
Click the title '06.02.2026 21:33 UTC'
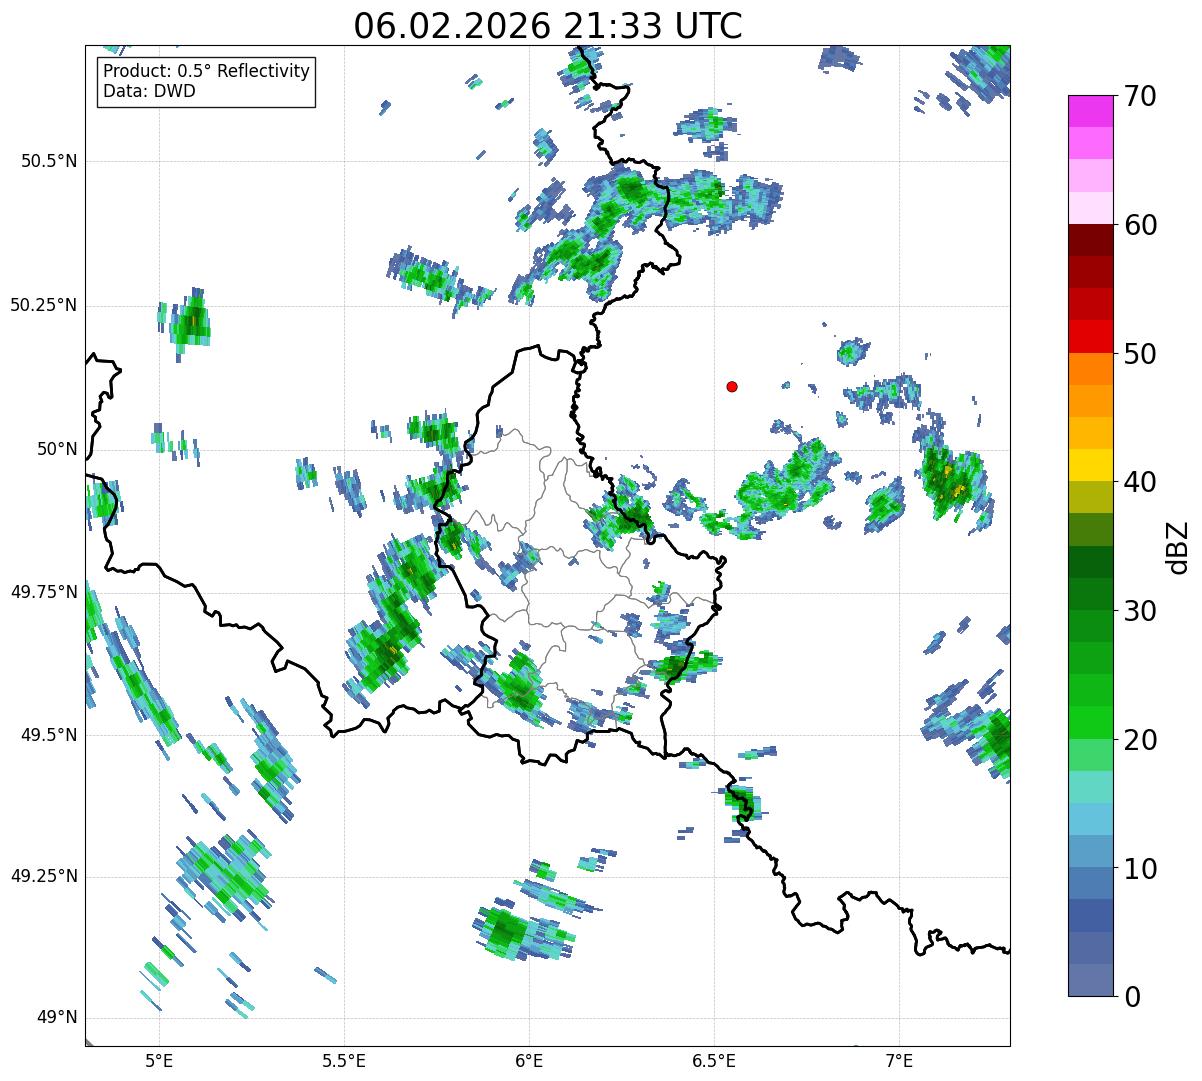point(548,26)
